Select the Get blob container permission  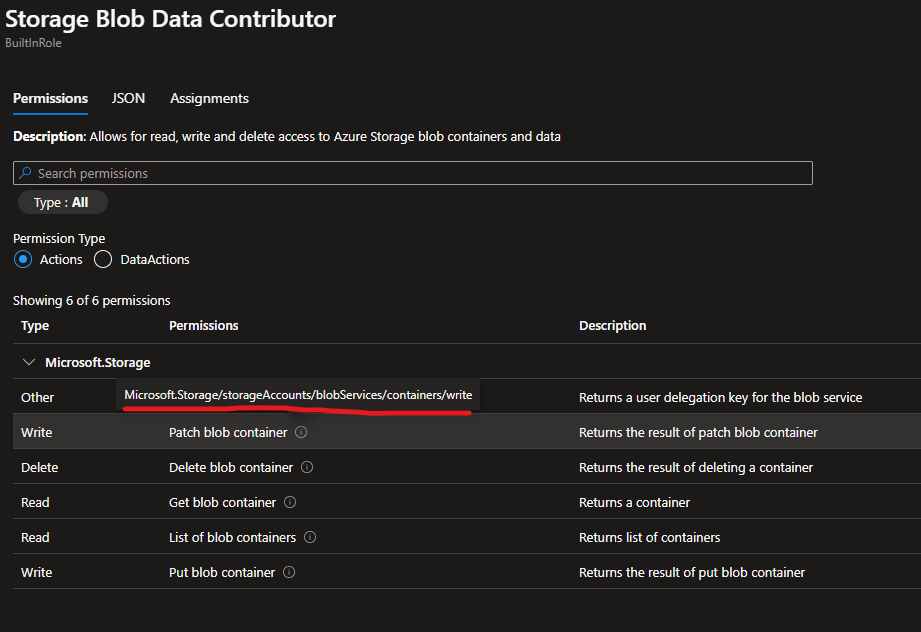[x=222, y=502]
